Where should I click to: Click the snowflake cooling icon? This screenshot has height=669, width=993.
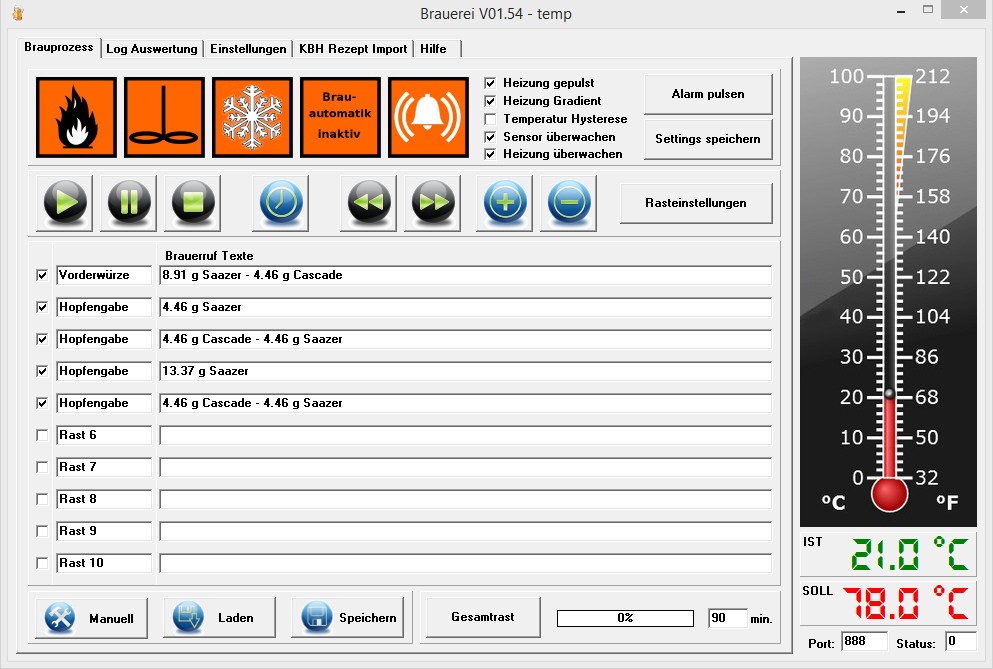click(x=252, y=118)
